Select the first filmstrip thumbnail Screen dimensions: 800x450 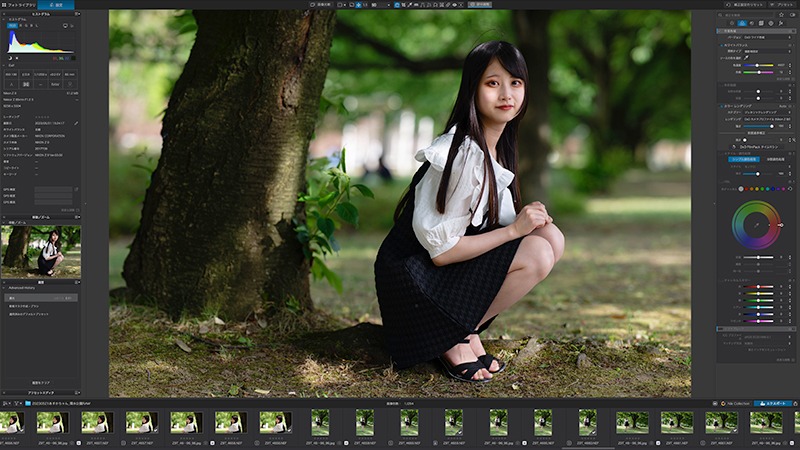[10, 422]
